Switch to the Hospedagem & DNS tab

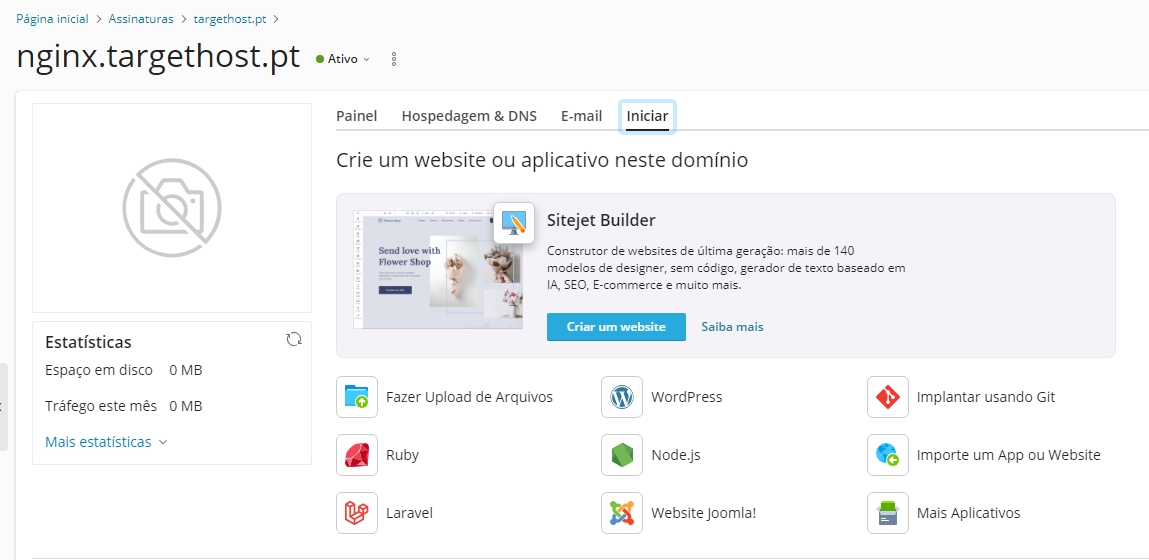pos(469,116)
